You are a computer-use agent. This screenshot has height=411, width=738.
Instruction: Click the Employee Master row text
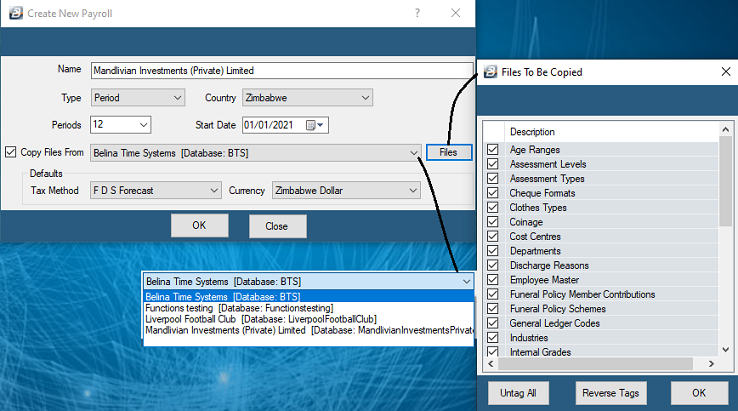[x=544, y=280]
